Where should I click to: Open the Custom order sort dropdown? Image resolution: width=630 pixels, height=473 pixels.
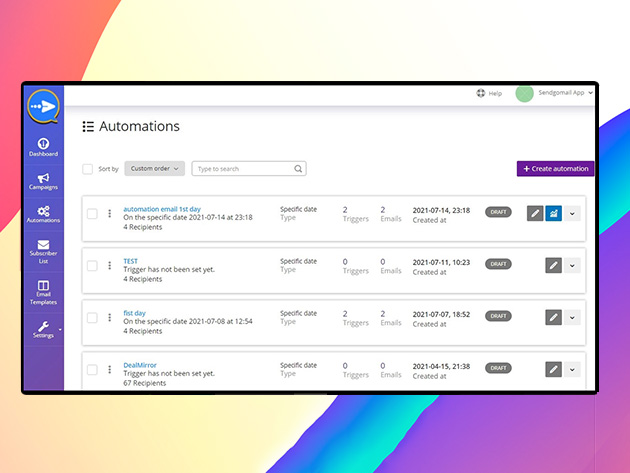[x=154, y=168]
